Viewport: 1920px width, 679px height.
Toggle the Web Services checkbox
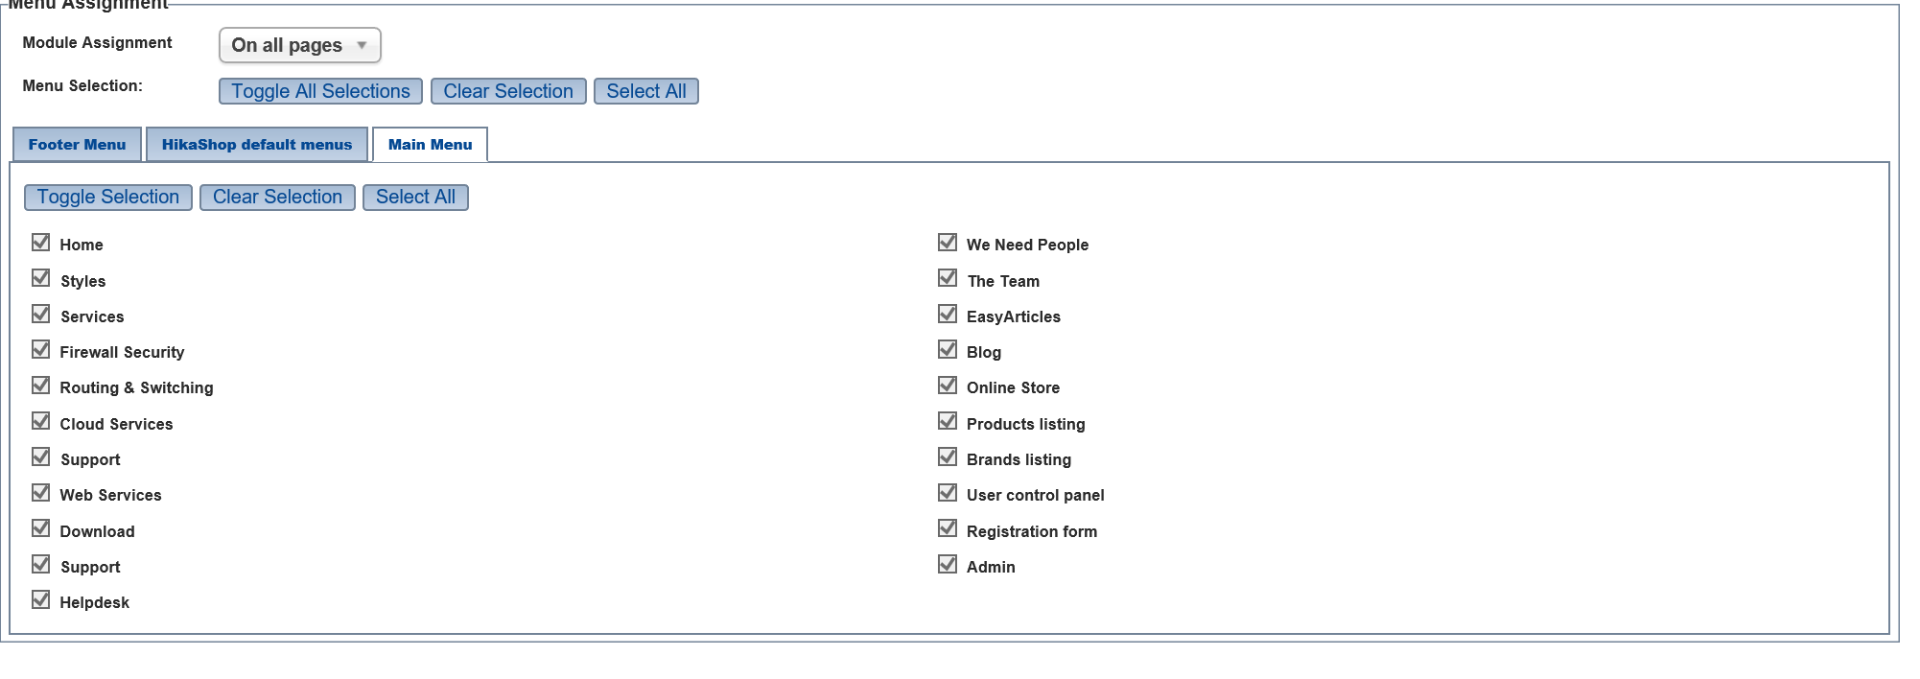(x=41, y=493)
